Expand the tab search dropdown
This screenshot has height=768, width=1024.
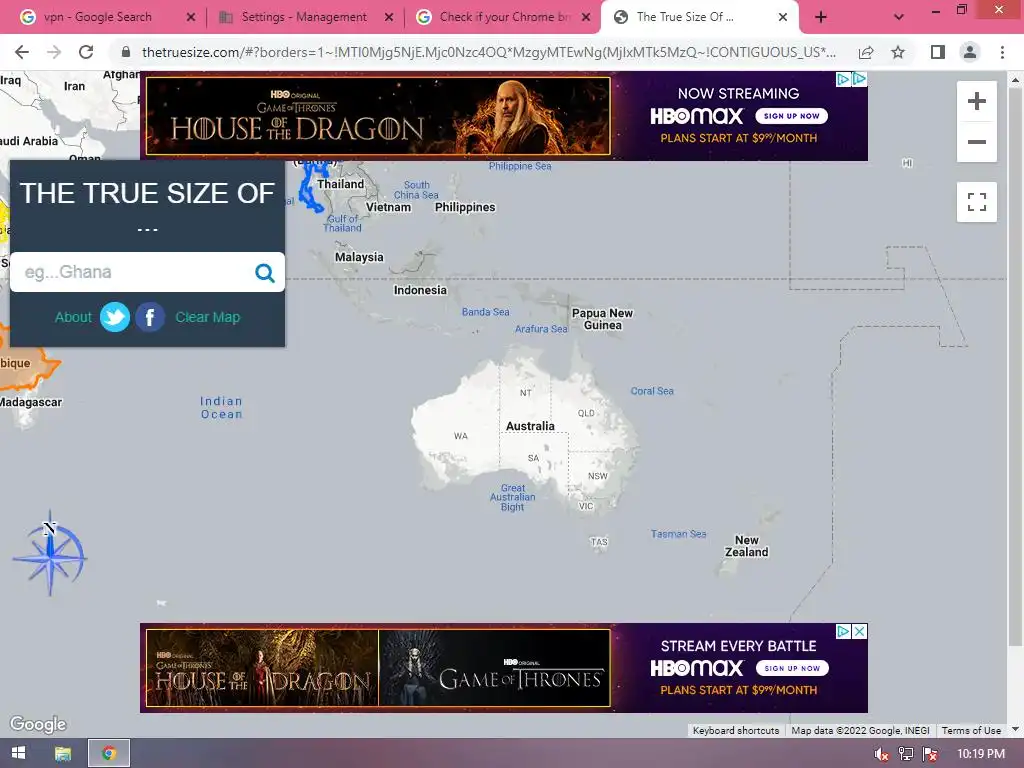coord(899,18)
